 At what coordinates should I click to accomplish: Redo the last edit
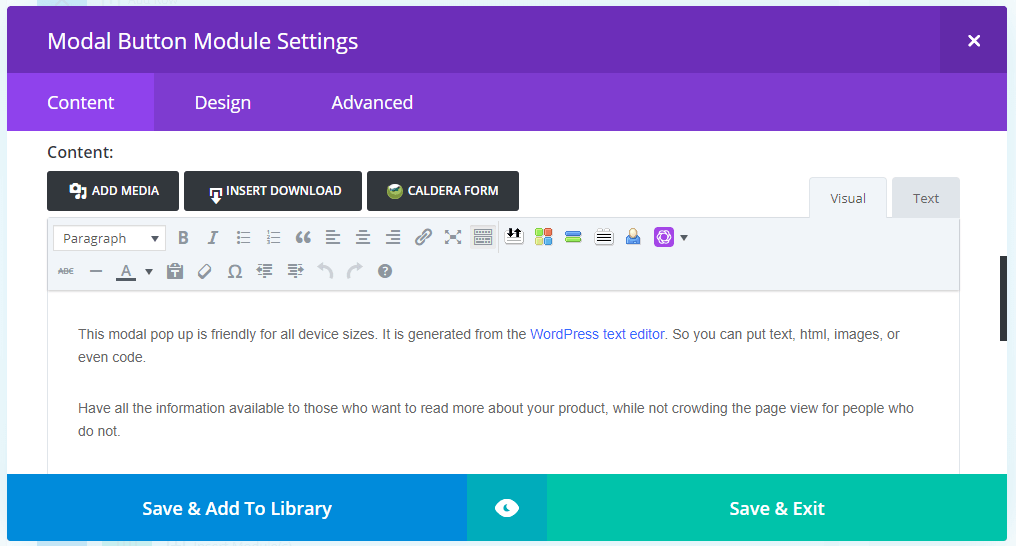coord(354,271)
